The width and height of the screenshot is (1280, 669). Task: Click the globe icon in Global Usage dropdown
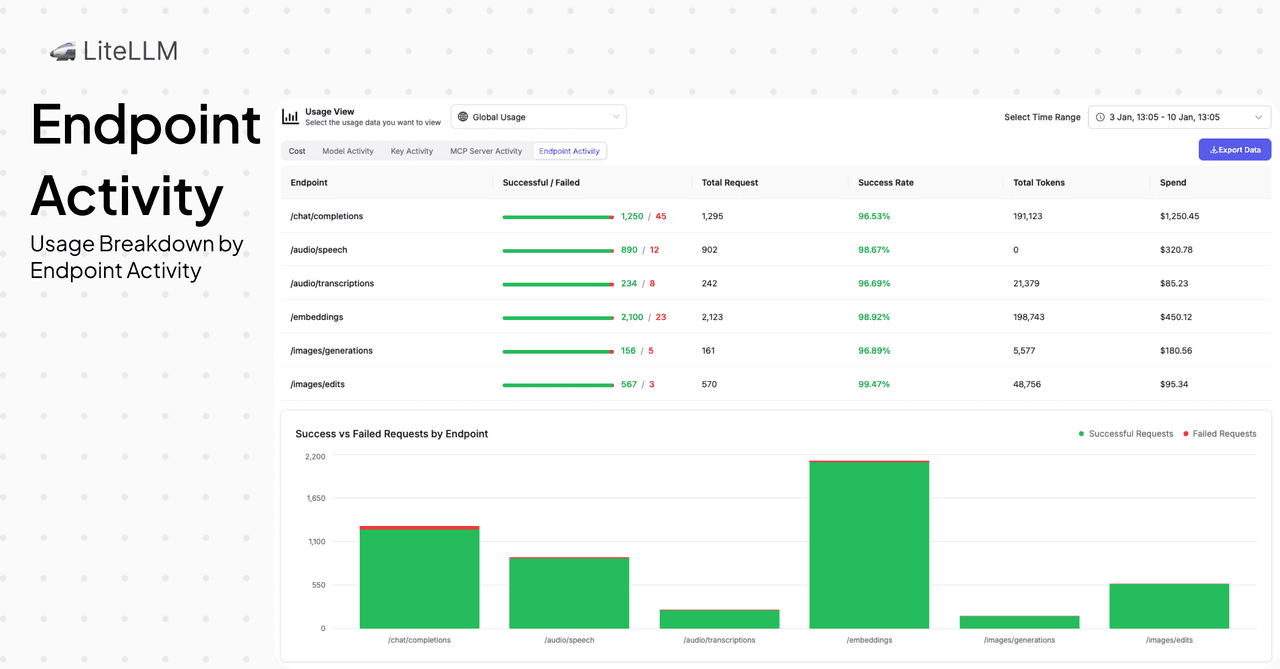(x=463, y=117)
